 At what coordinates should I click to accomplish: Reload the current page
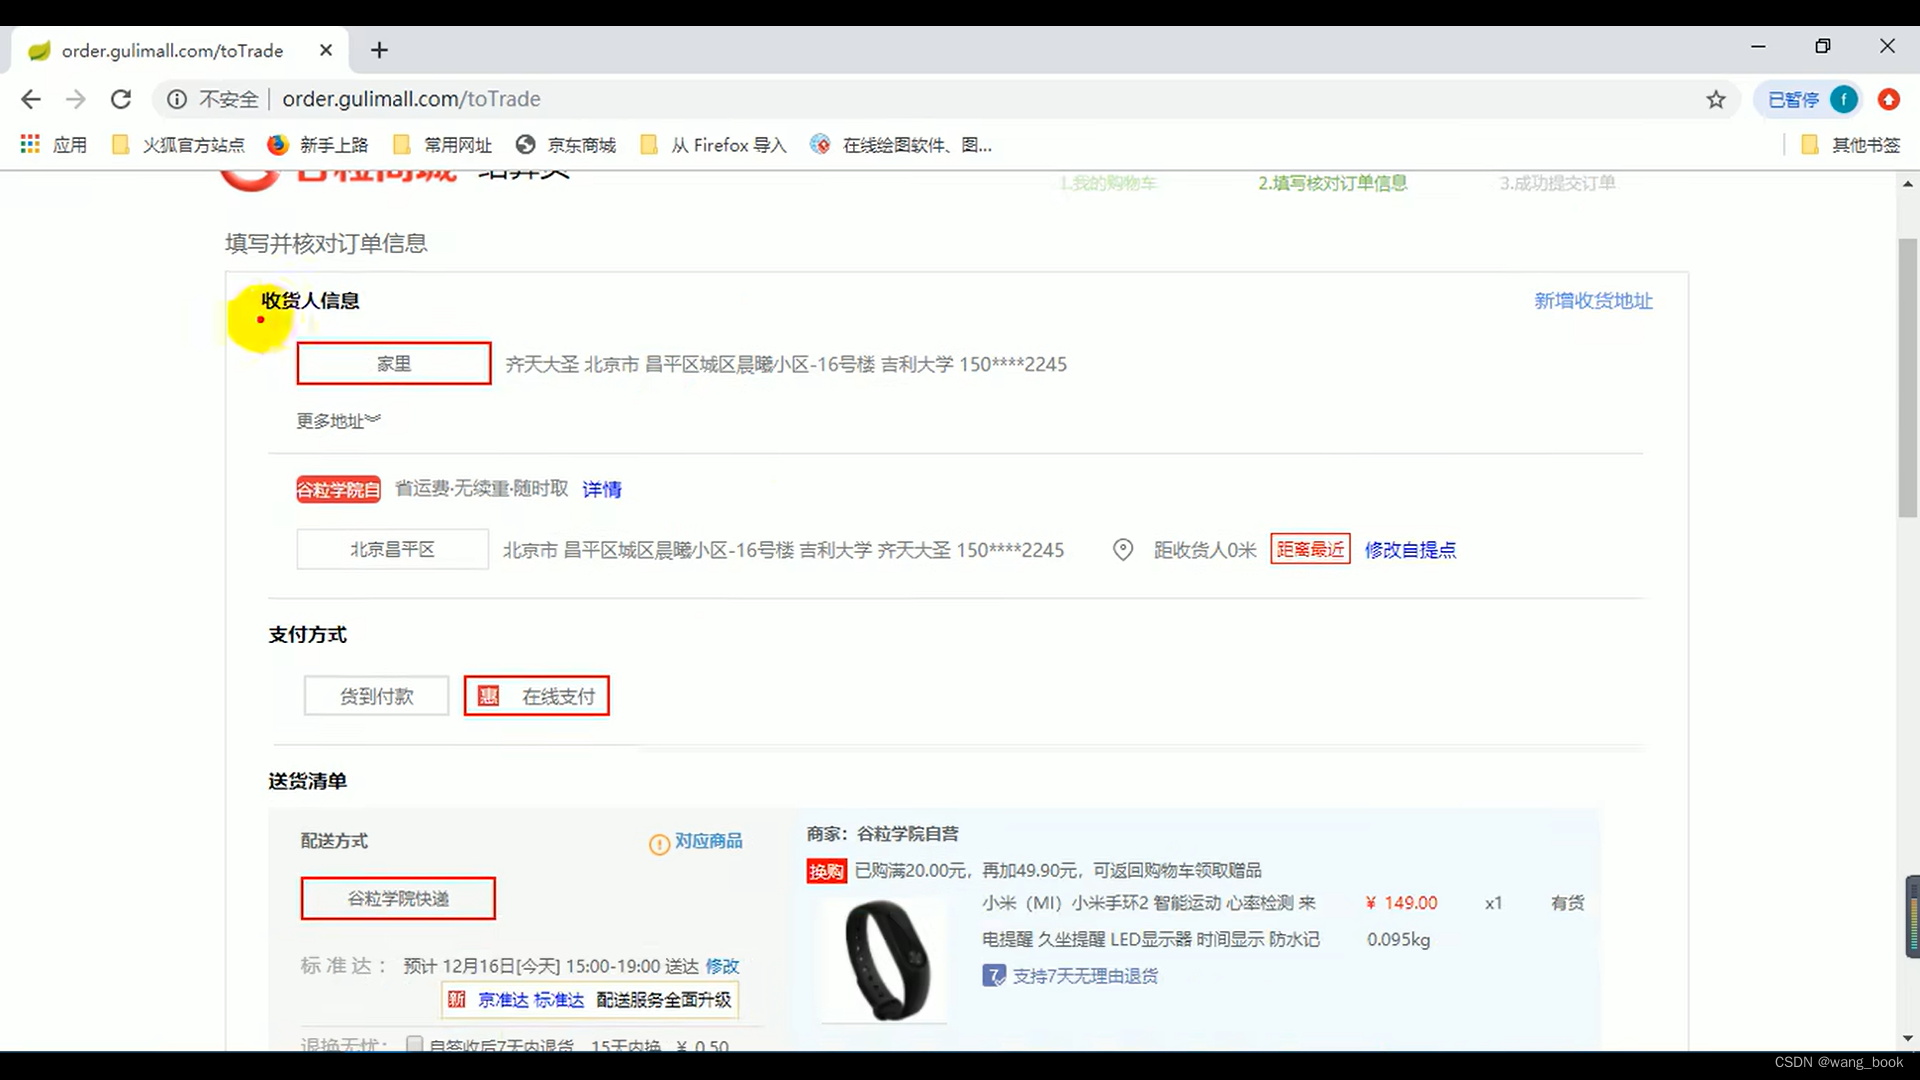(121, 99)
